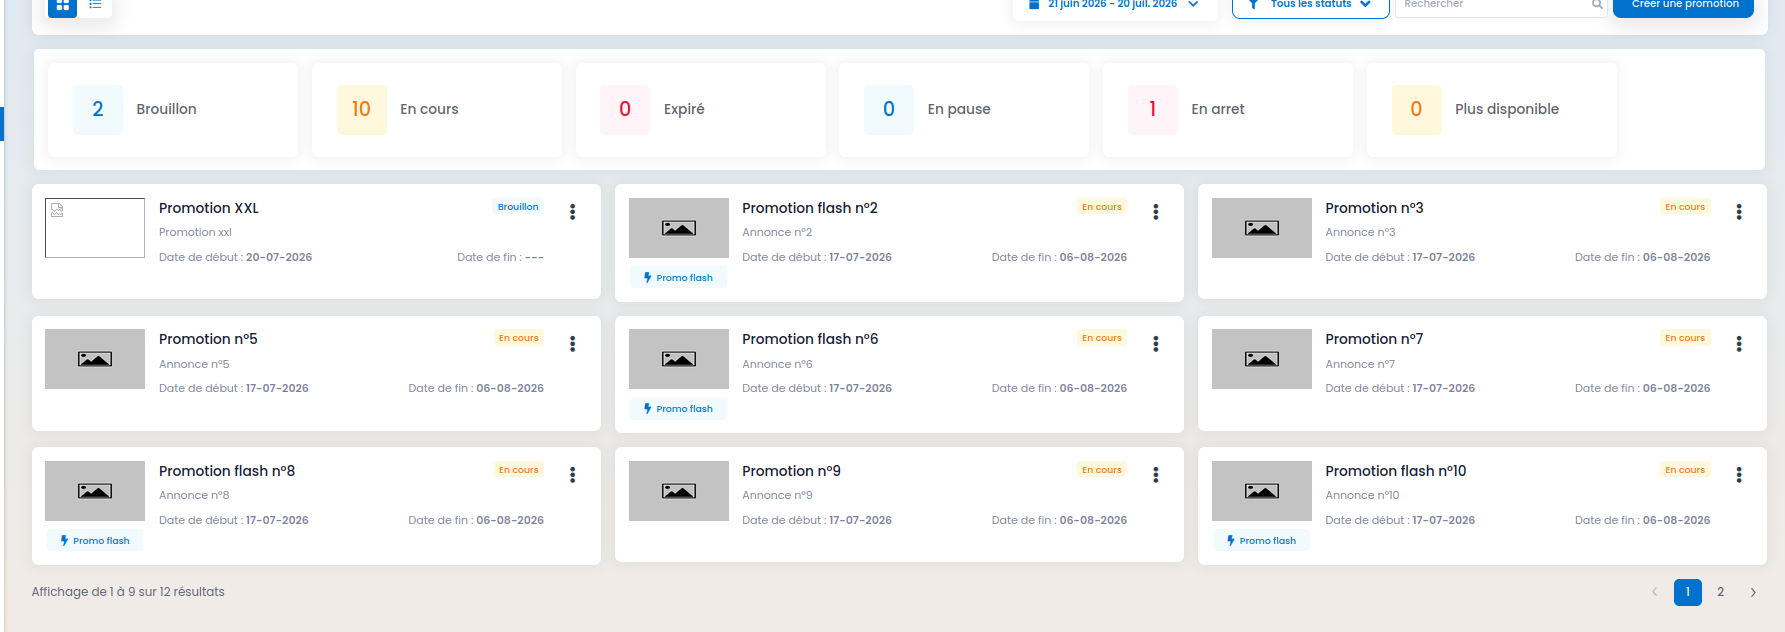Open the Tous les statuts filter dropdown
The height and width of the screenshot is (632, 1785).
1310,6
